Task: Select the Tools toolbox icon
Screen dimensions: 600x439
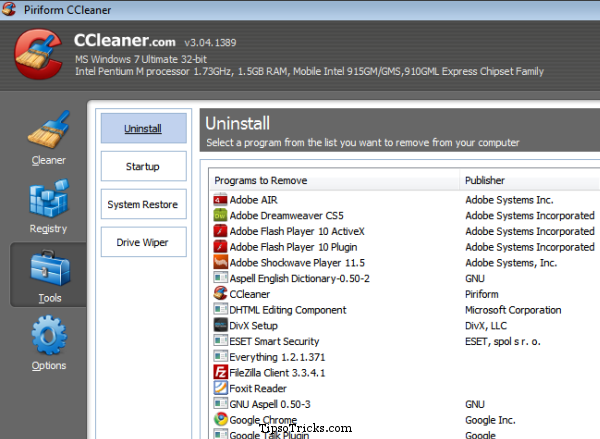Action: [x=50, y=268]
